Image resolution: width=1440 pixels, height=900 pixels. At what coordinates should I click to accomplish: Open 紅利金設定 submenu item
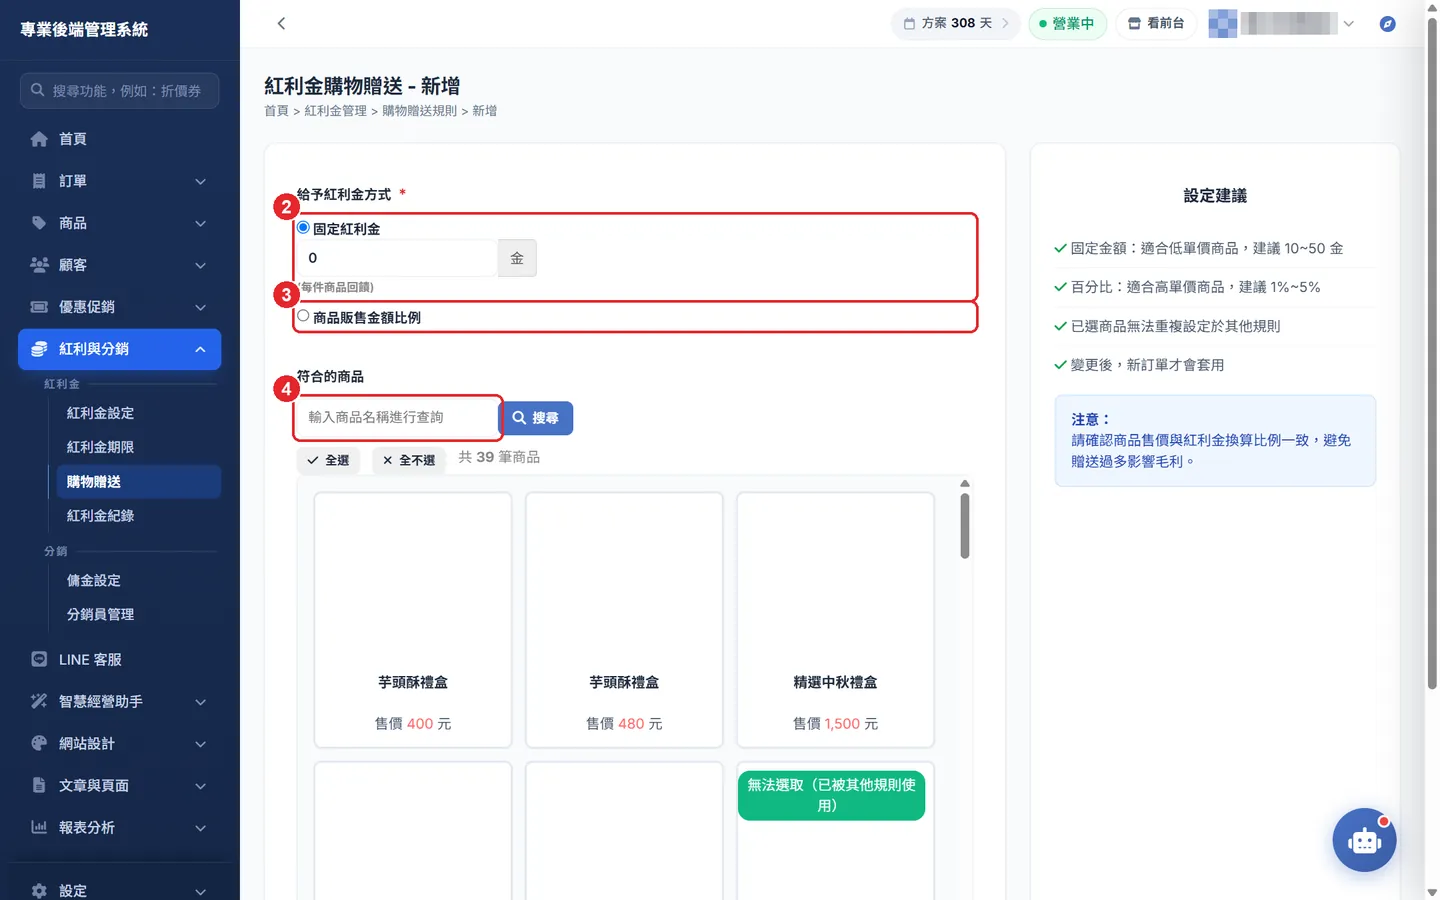point(100,413)
